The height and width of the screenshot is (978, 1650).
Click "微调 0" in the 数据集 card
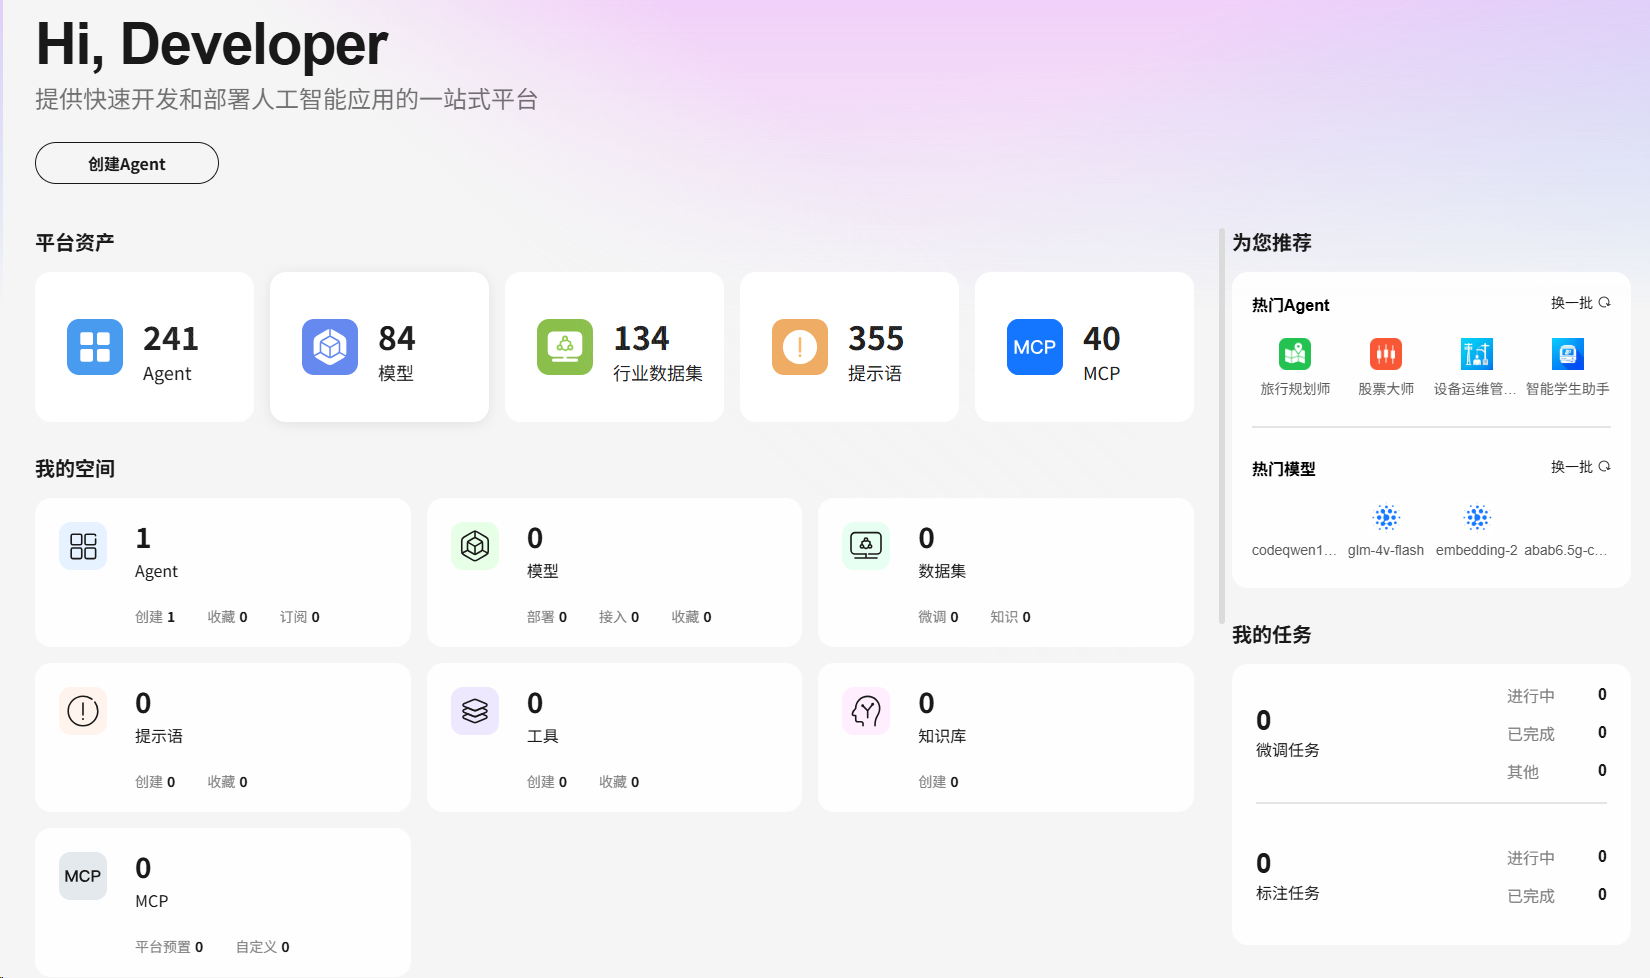(938, 617)
